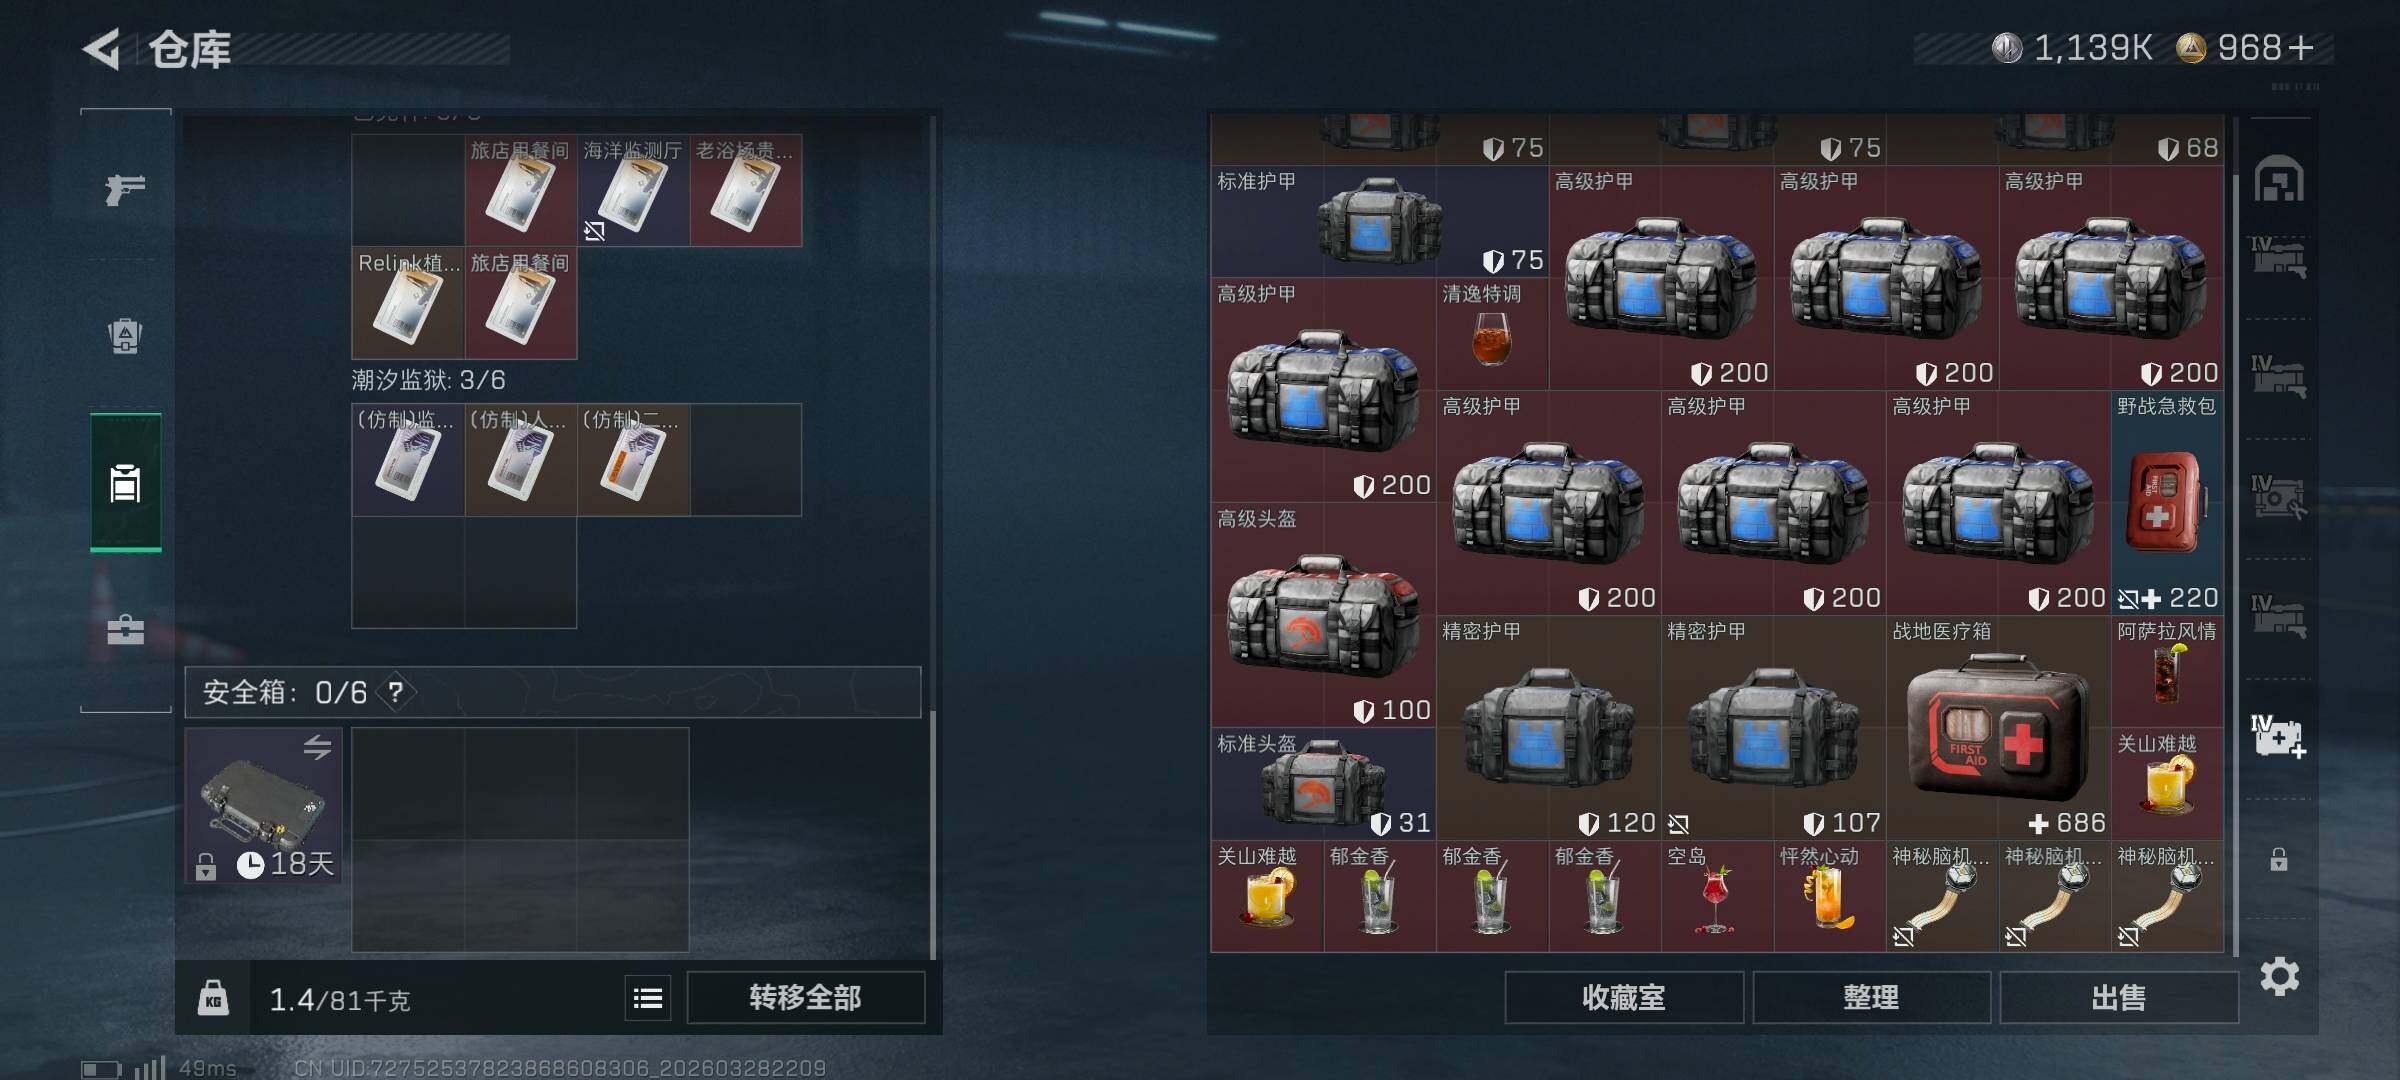Open the weapons category pistol icon
Screen dimensions: 2400x1080
pyautogui.click(x=125, y=189)
